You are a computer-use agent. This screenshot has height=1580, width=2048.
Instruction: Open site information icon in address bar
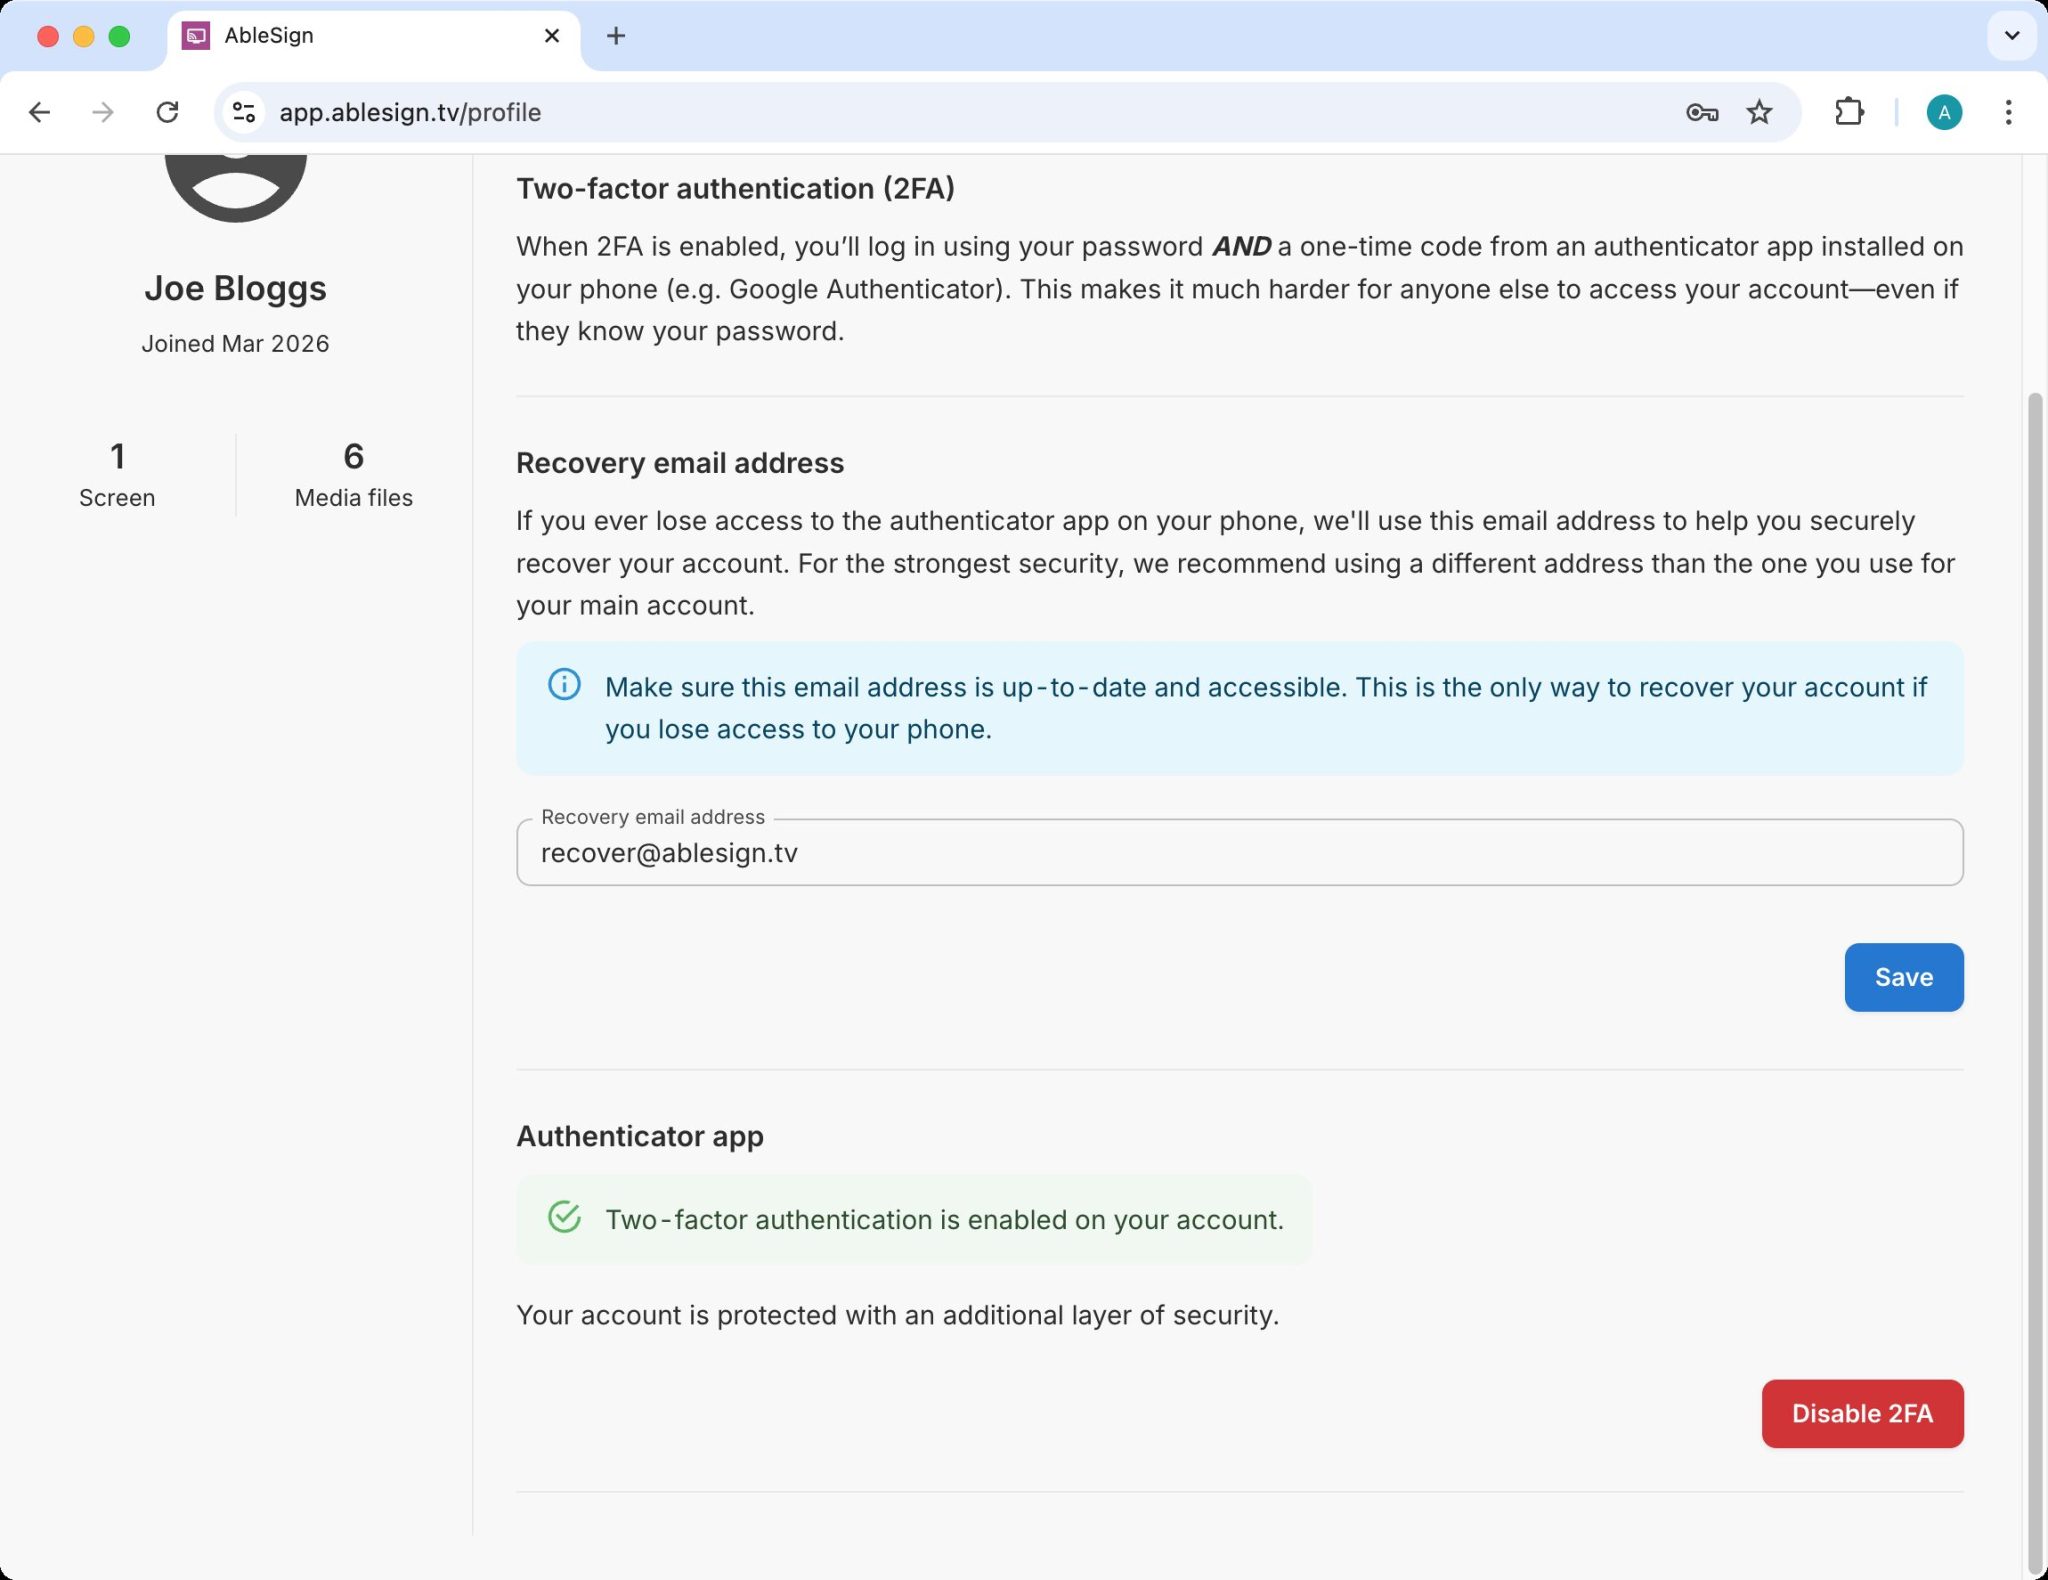pos(244,112)
